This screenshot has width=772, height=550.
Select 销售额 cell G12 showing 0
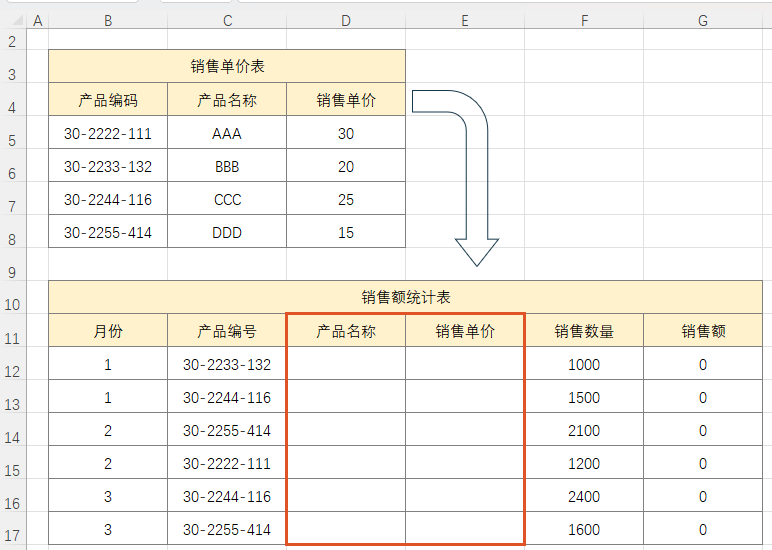pyautogui.click(x=703, y=364)
